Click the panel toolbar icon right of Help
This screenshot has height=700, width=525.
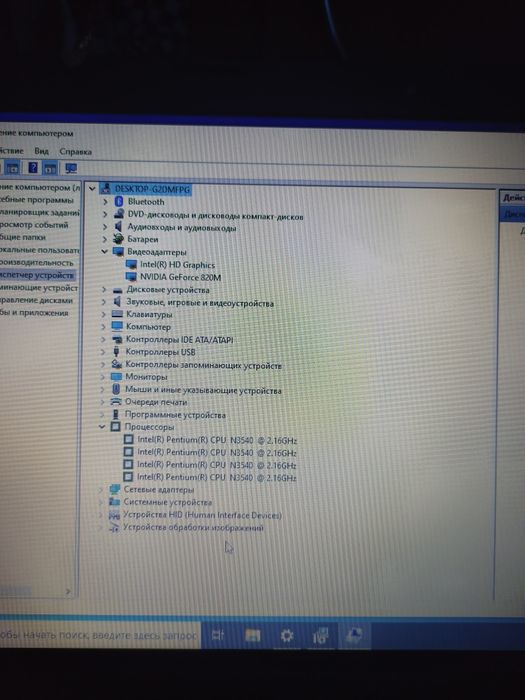click(50, 168)
